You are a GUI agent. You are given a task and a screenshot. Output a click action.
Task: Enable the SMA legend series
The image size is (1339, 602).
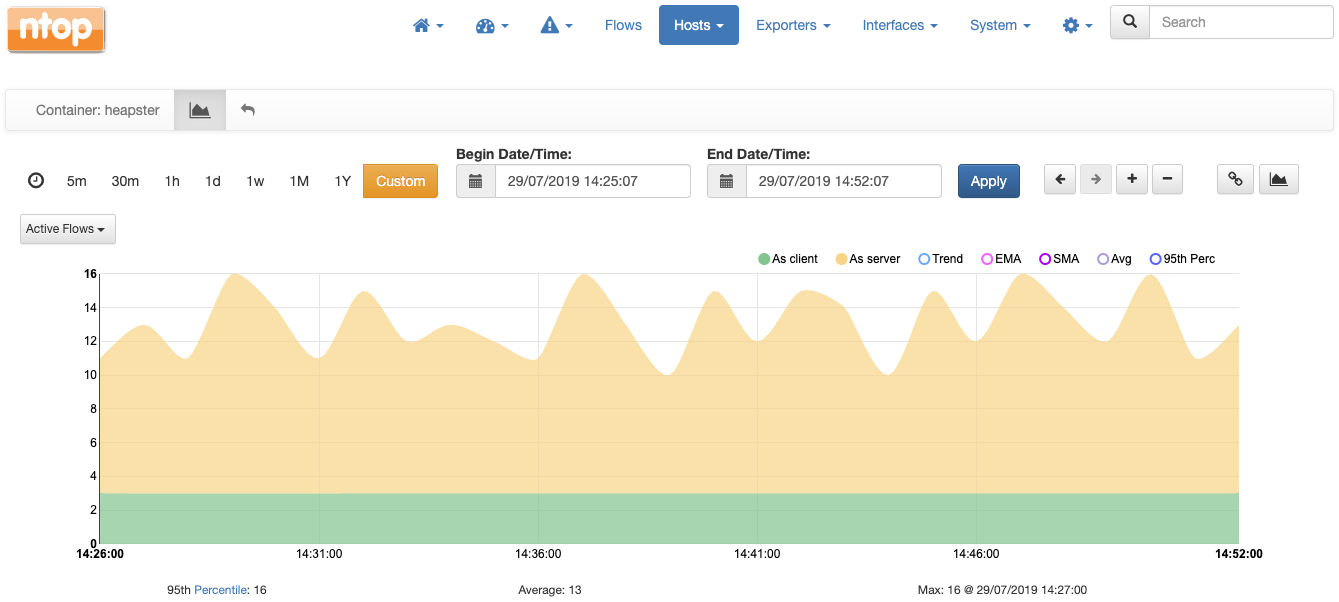1059,259
